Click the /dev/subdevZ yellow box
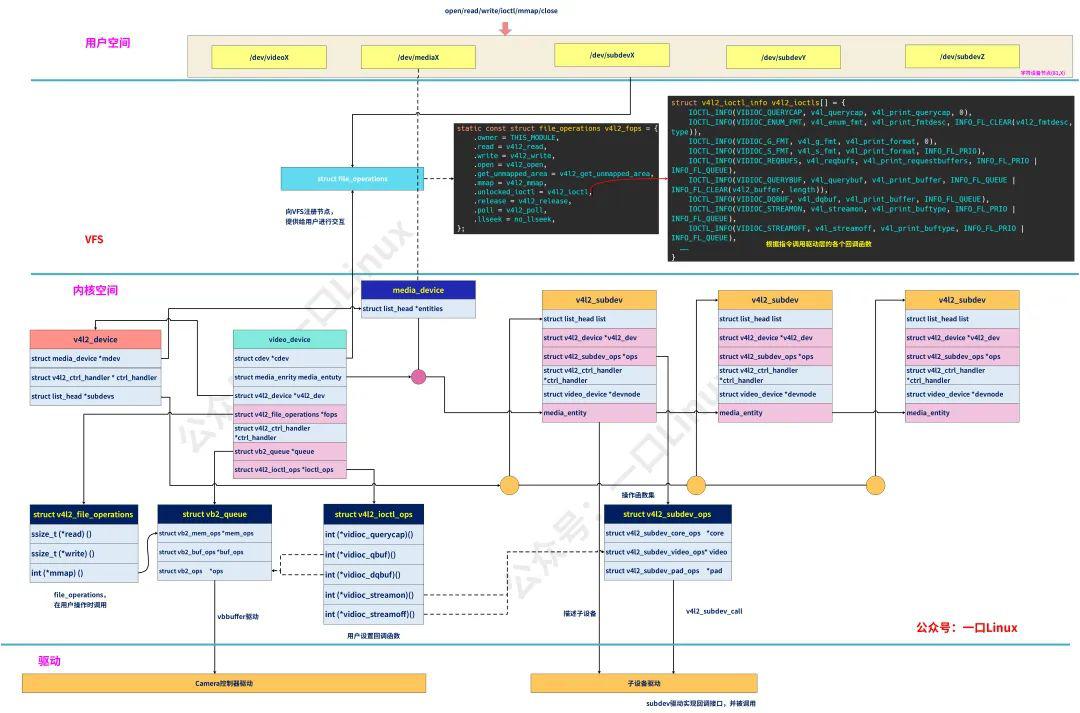The height and width of the screenshot is (713, 1080). pyautogui.click(x=962, y=56)
